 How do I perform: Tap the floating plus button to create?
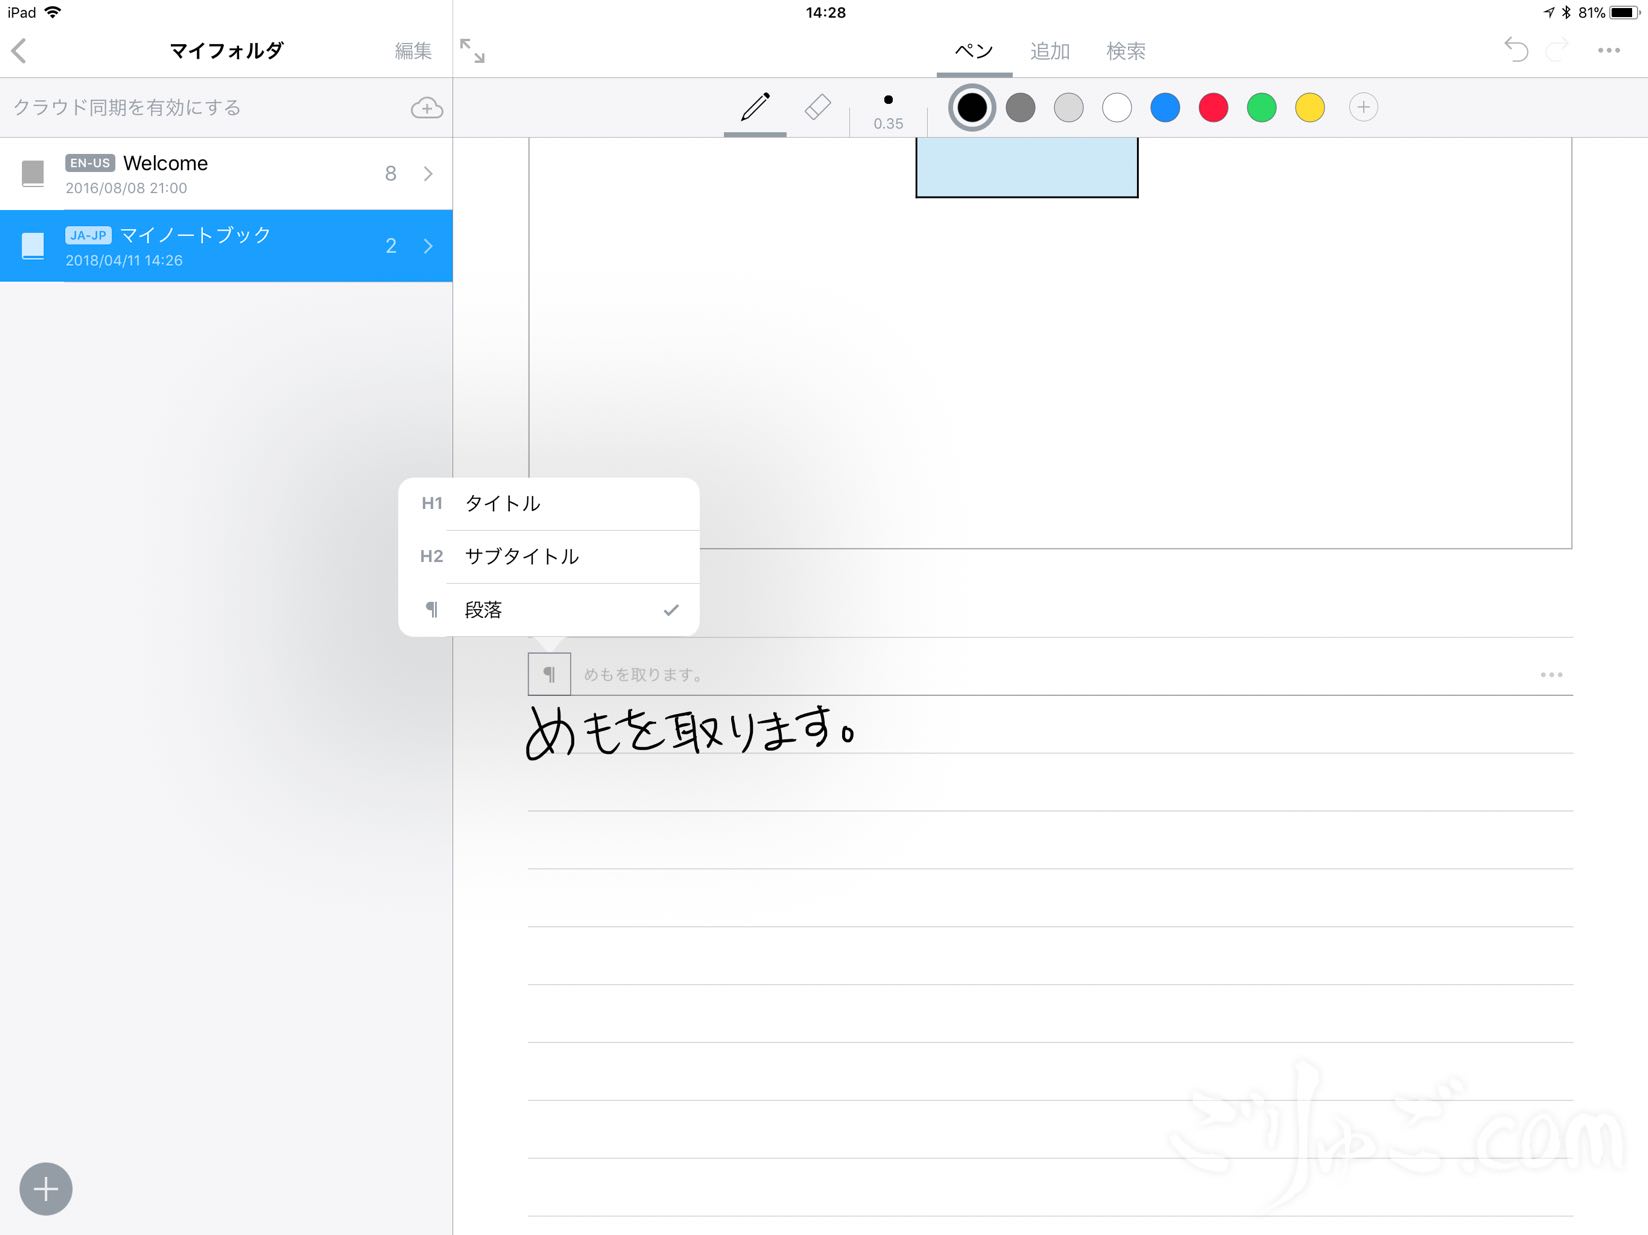click(x=45, y=1189)
